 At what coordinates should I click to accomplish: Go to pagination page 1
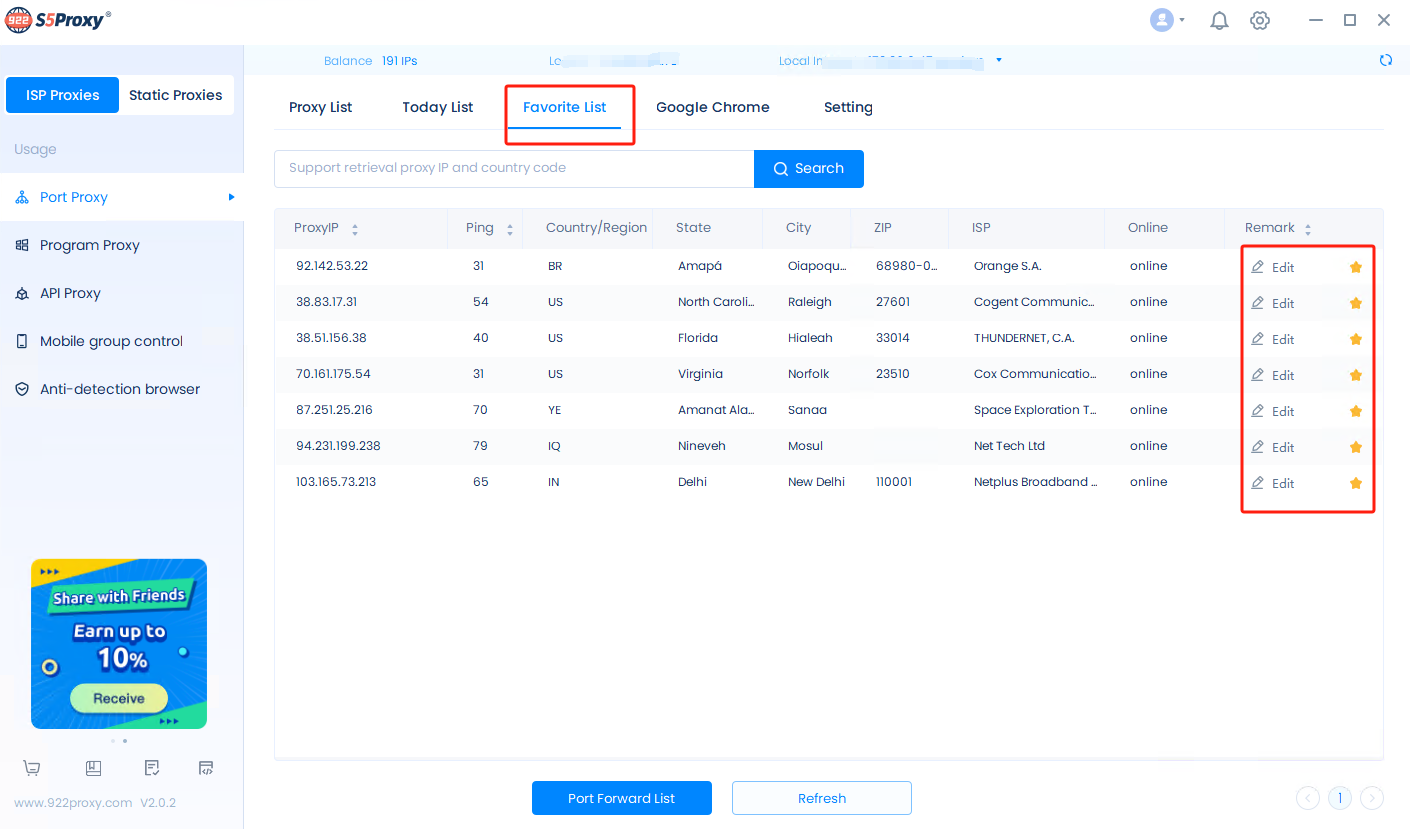click(x=1340, y=798)
